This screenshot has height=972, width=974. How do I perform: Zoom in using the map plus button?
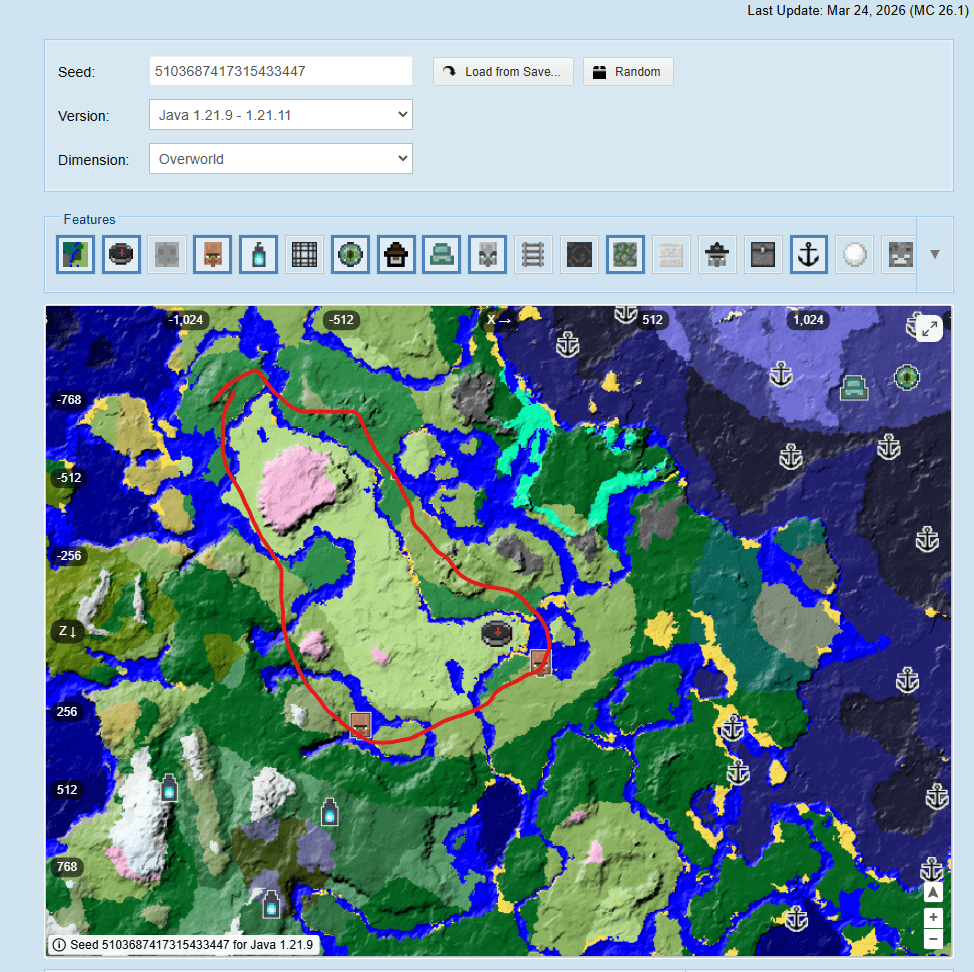coord(933,917)
